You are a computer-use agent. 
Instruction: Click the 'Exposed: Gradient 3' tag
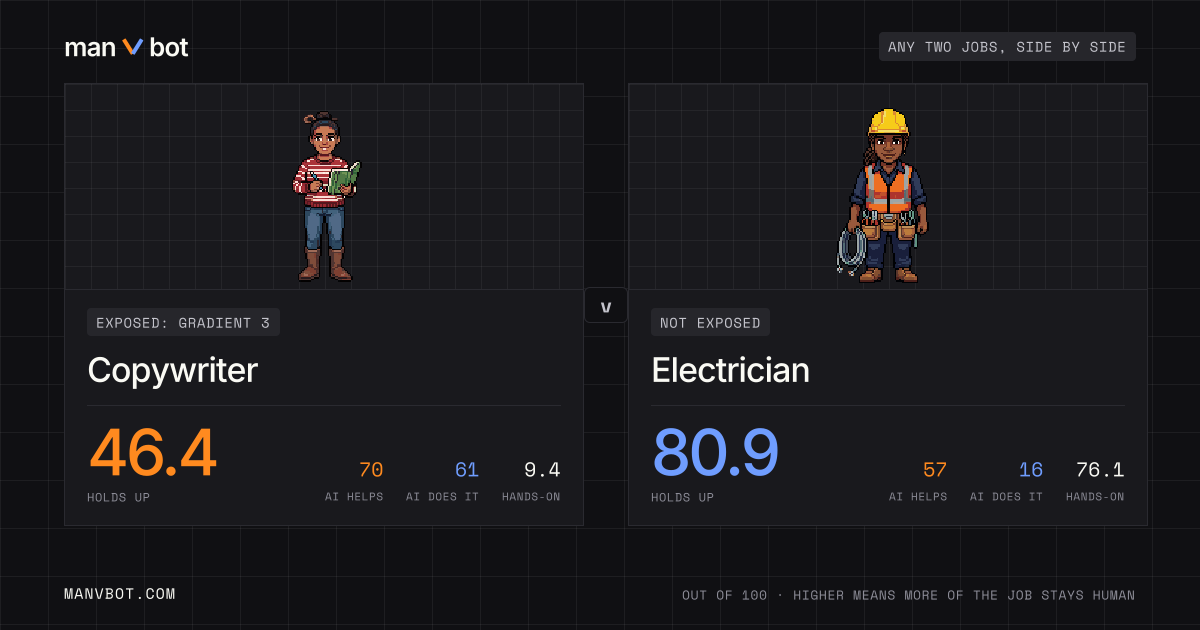pos(183,322)
